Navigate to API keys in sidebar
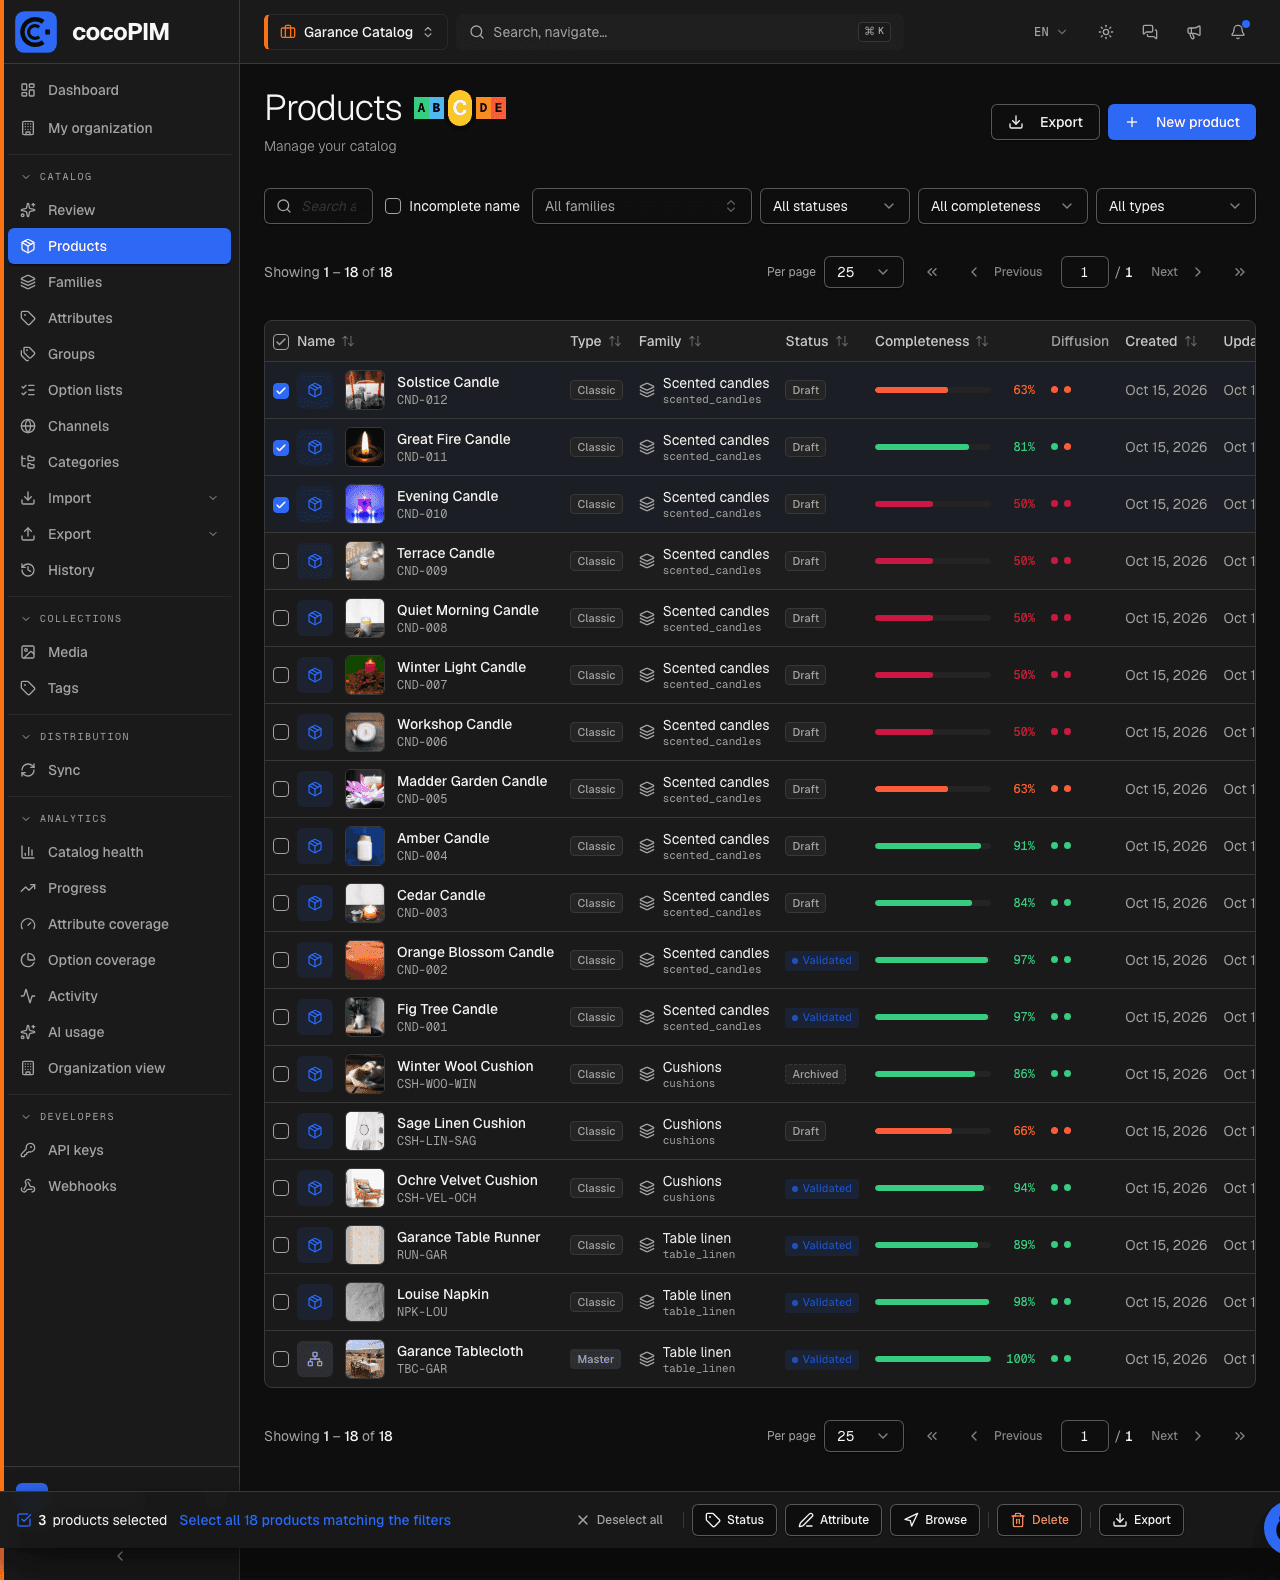This screenshot has width=1280, height=1580. click(119, 1150)
